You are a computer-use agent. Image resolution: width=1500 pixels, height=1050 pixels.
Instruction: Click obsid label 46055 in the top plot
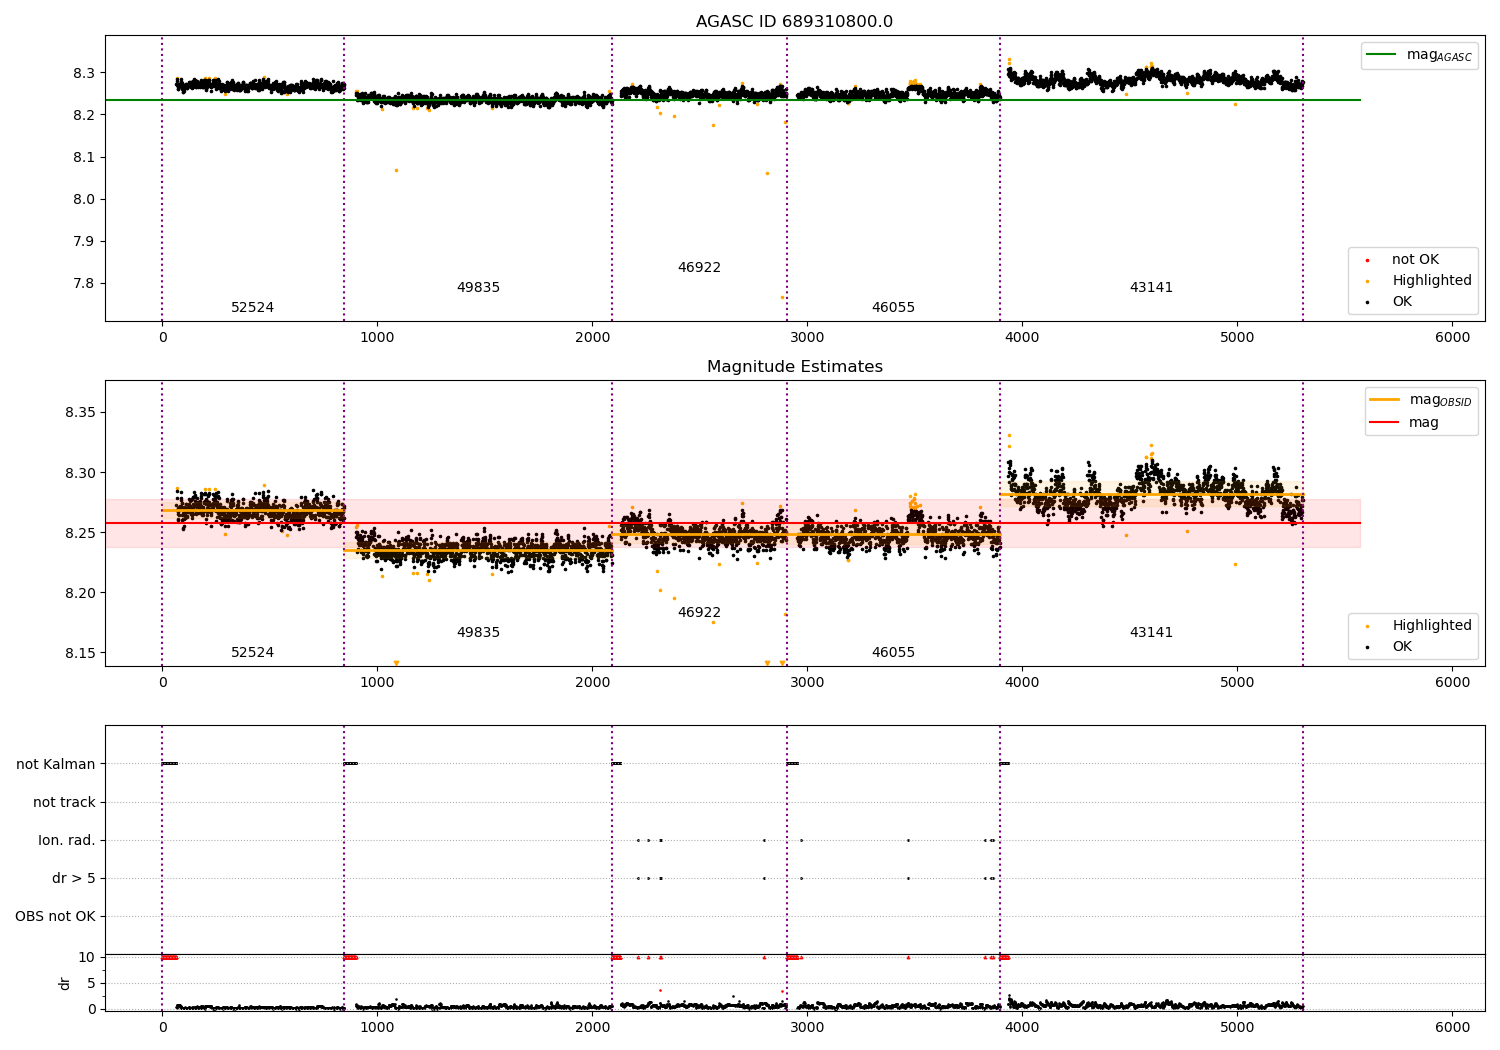[893, 308]
